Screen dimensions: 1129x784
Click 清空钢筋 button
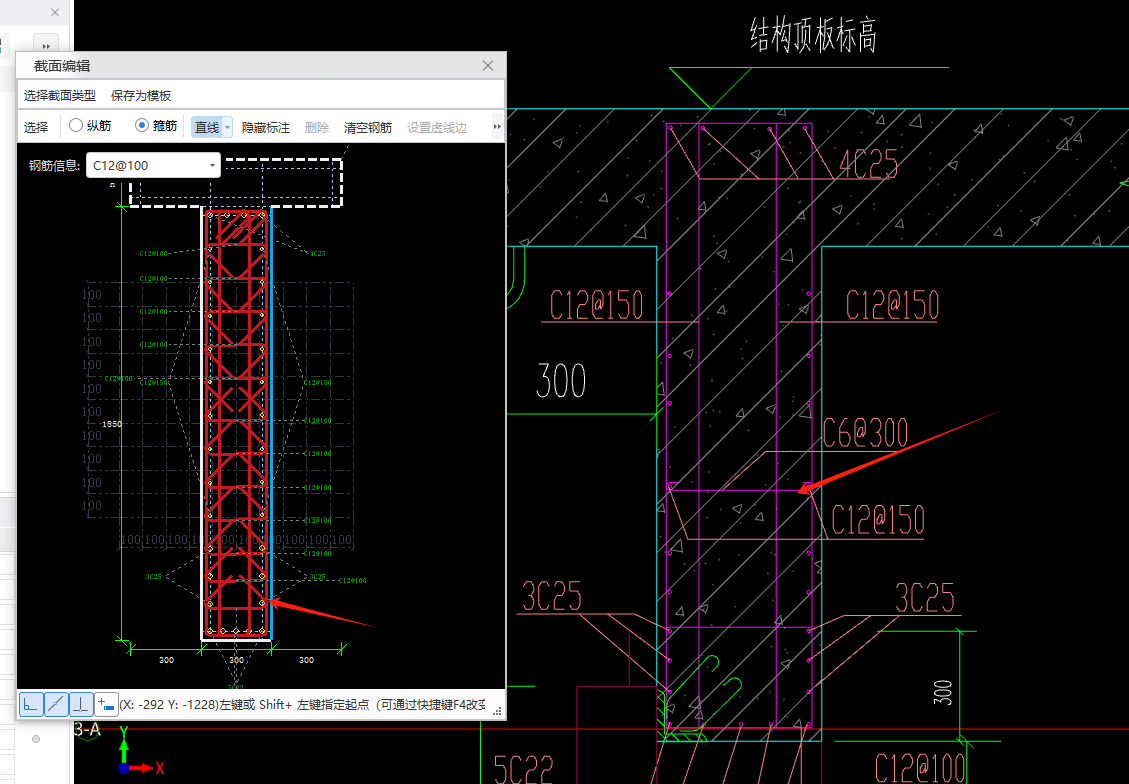coord(368,127)
